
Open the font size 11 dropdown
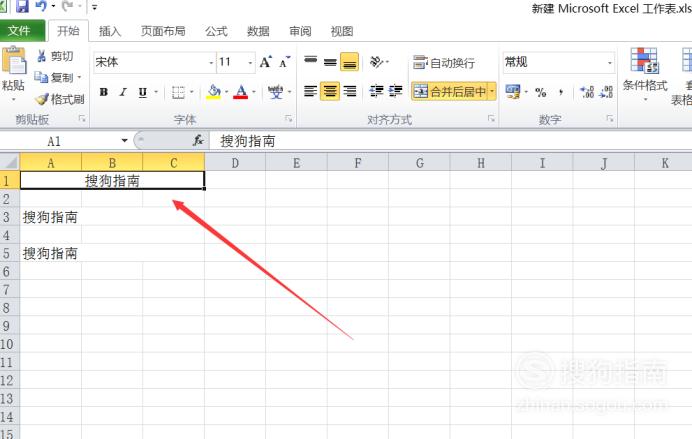pyautogui.click(x=251, y=63)
